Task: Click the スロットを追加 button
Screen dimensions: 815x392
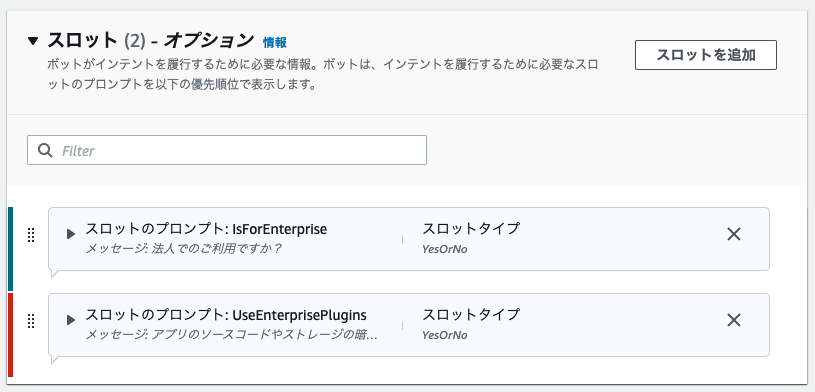Action: [706, 55]
